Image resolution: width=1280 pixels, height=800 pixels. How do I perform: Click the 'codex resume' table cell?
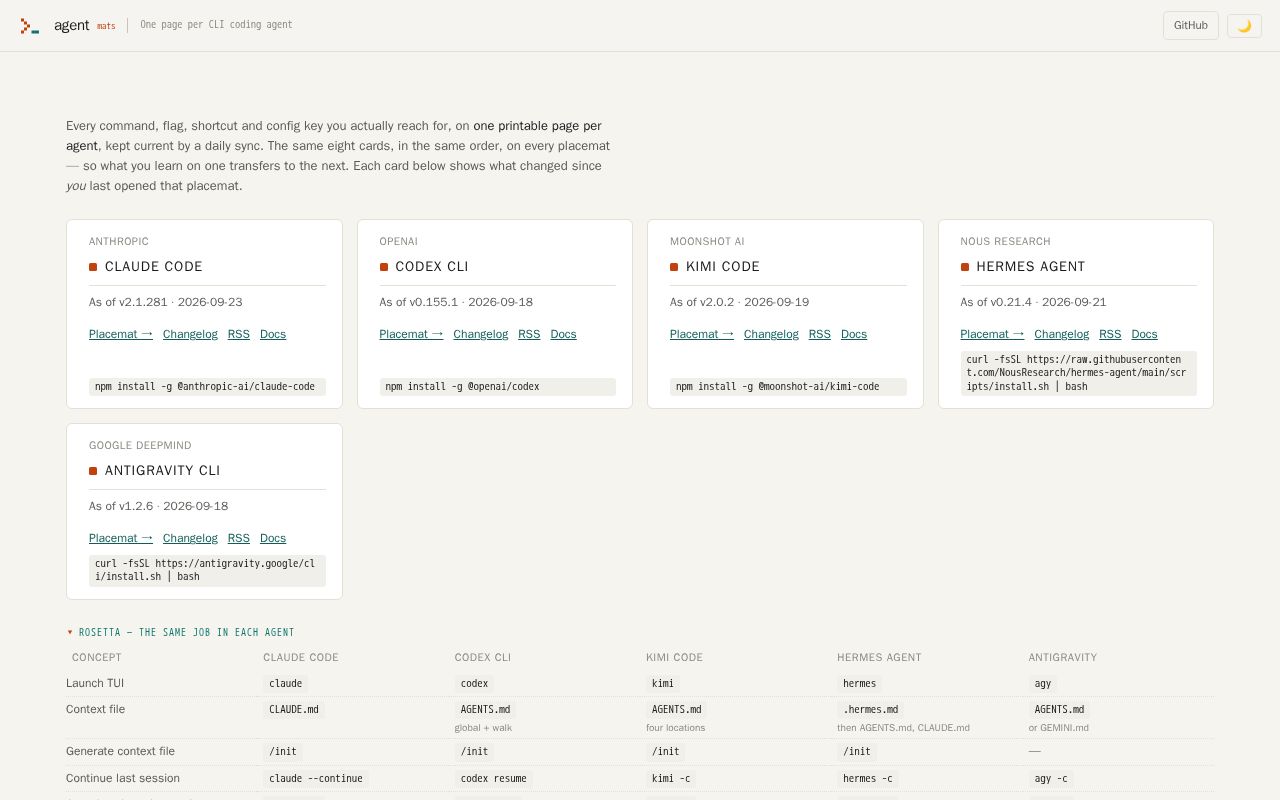493,778
